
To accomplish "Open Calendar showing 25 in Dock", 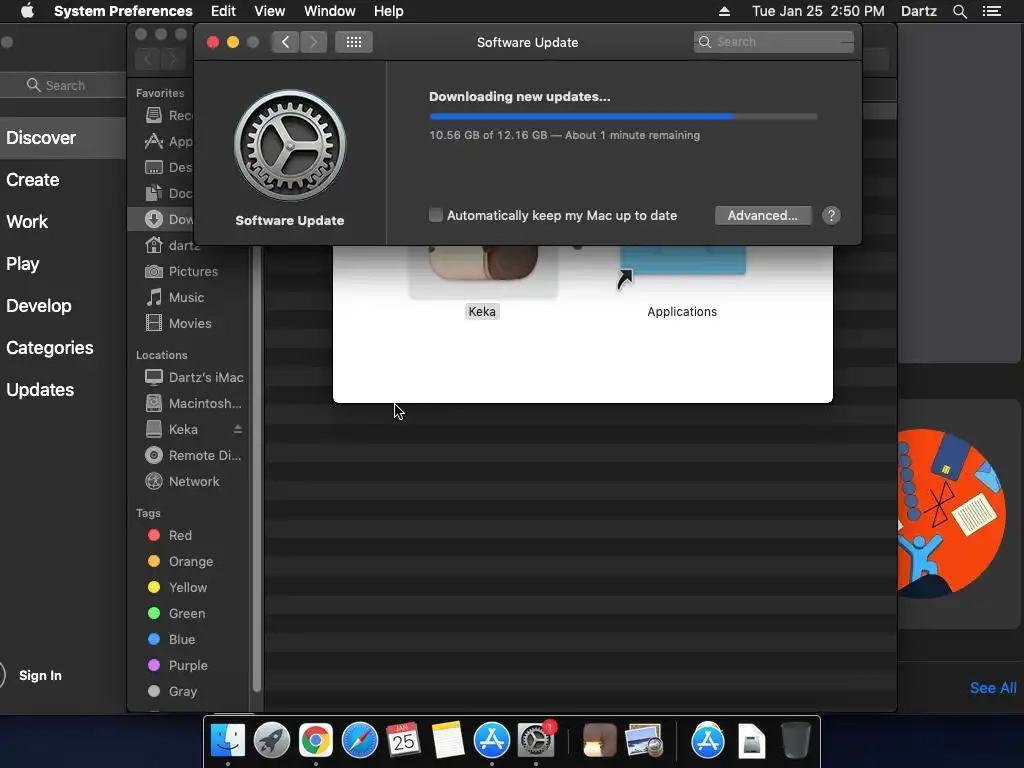I will (x=403, y=741).
